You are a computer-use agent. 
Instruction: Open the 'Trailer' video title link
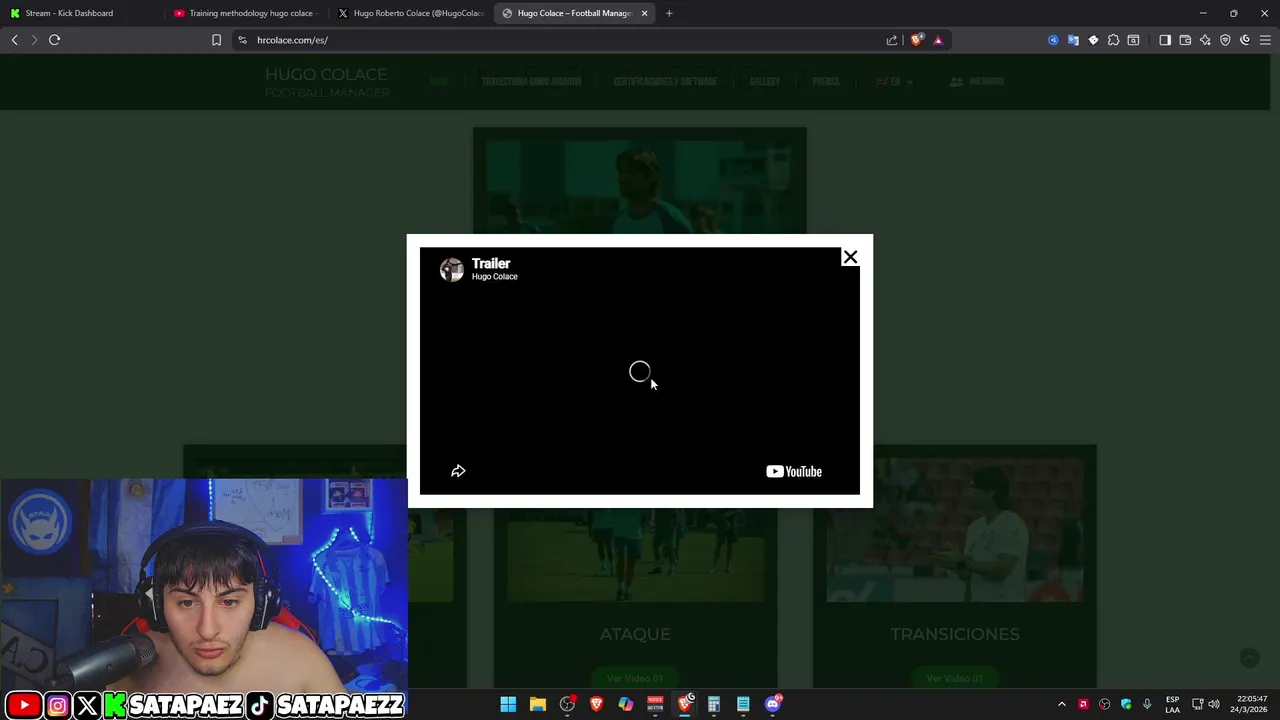[491, 263]
